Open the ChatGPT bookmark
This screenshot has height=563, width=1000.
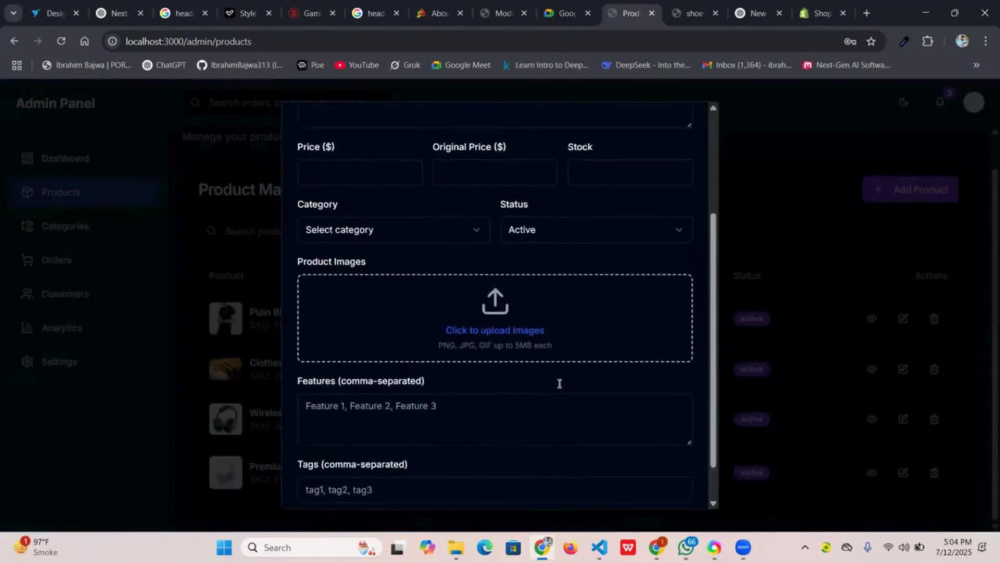164,65
